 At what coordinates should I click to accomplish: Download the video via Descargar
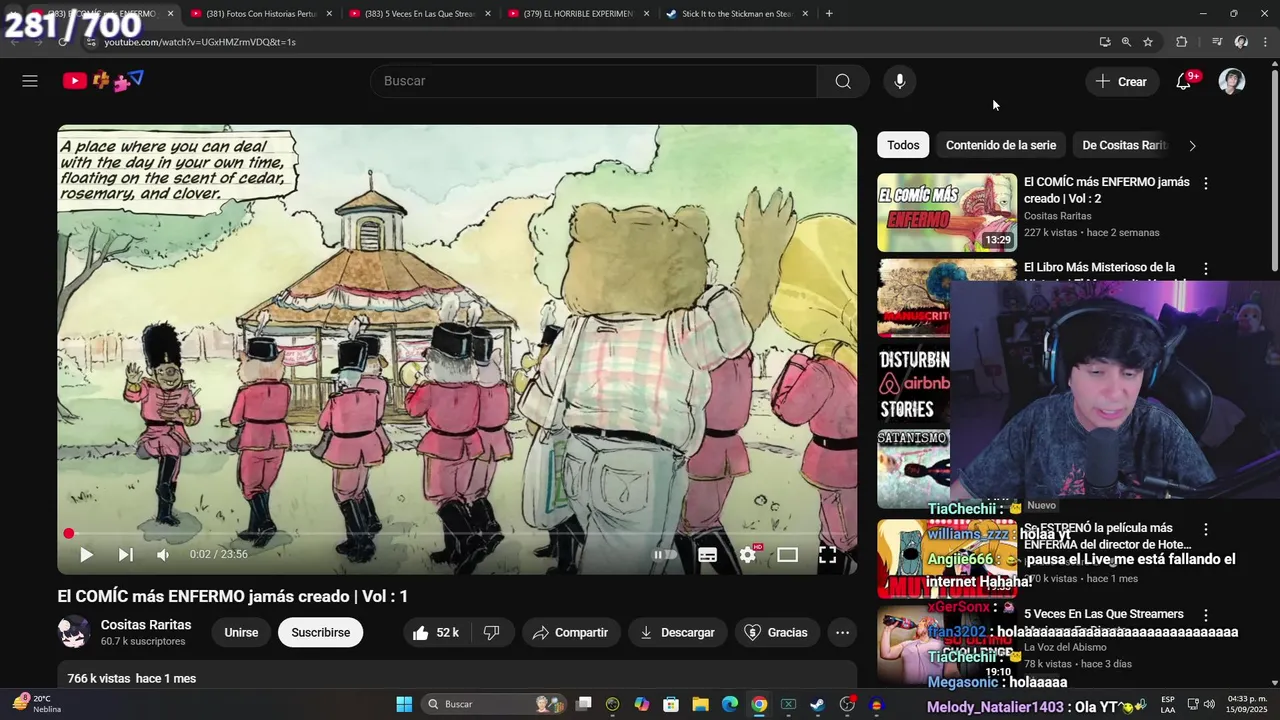coord(678,632)
